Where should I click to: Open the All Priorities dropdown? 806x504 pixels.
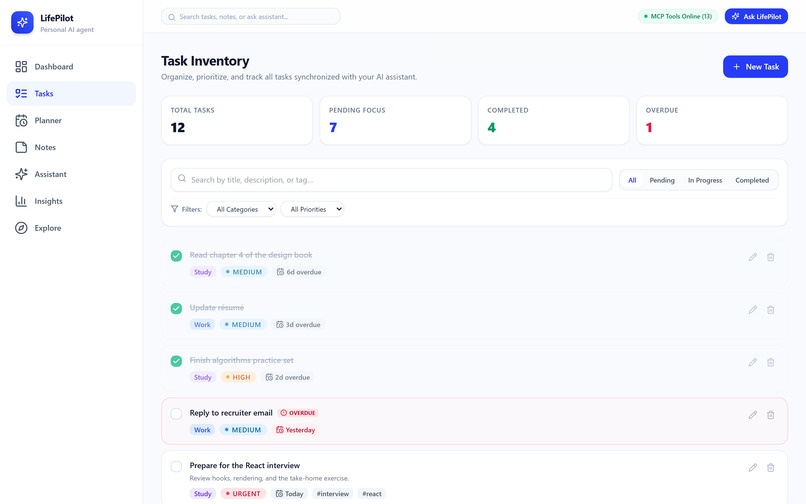tap(312, 209)
